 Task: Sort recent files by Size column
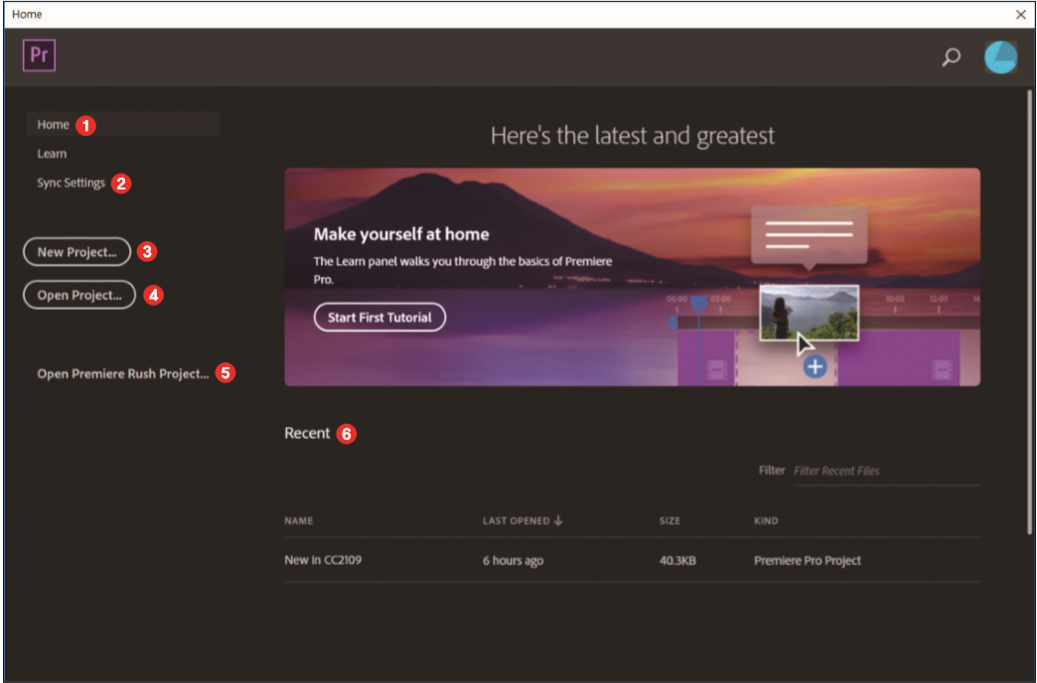click(x=669, y=521)
